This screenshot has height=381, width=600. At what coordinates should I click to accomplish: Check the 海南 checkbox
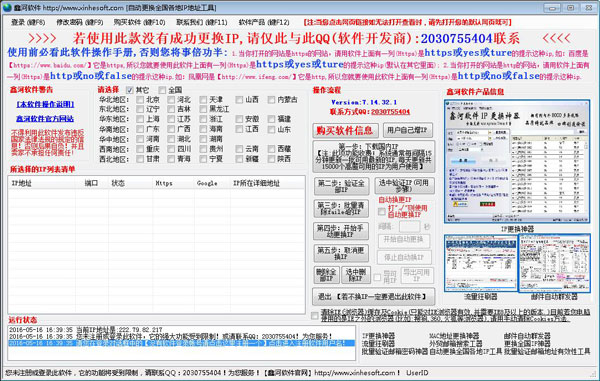(203, 129)
